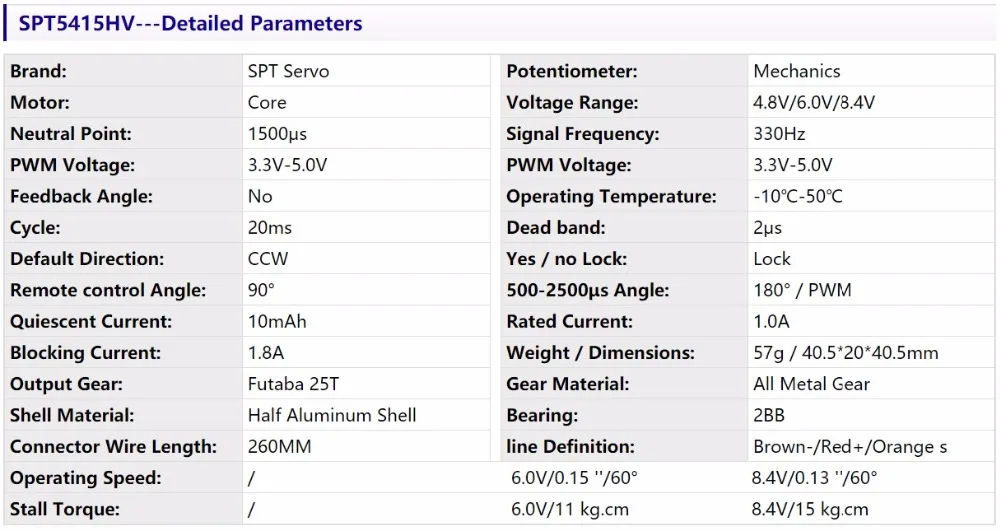
Task: Click the Dead band 2µs value
Action: point(767,228)
